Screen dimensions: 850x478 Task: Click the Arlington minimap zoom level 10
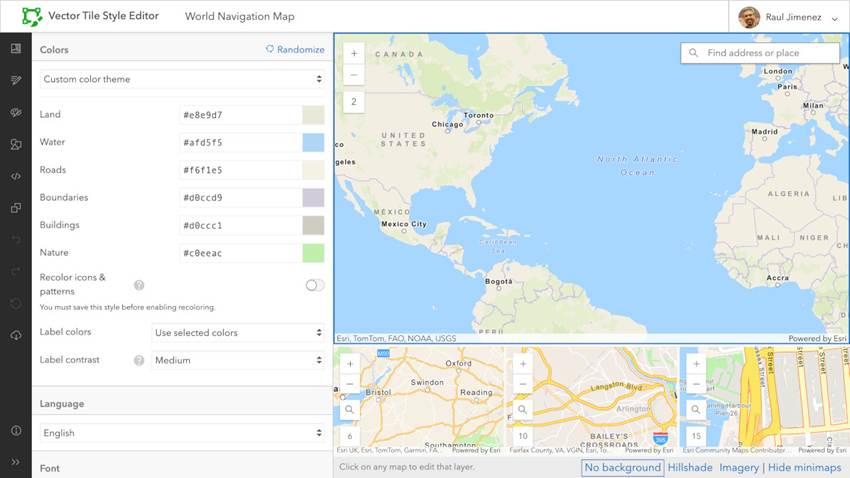click(x=523, y=436)
